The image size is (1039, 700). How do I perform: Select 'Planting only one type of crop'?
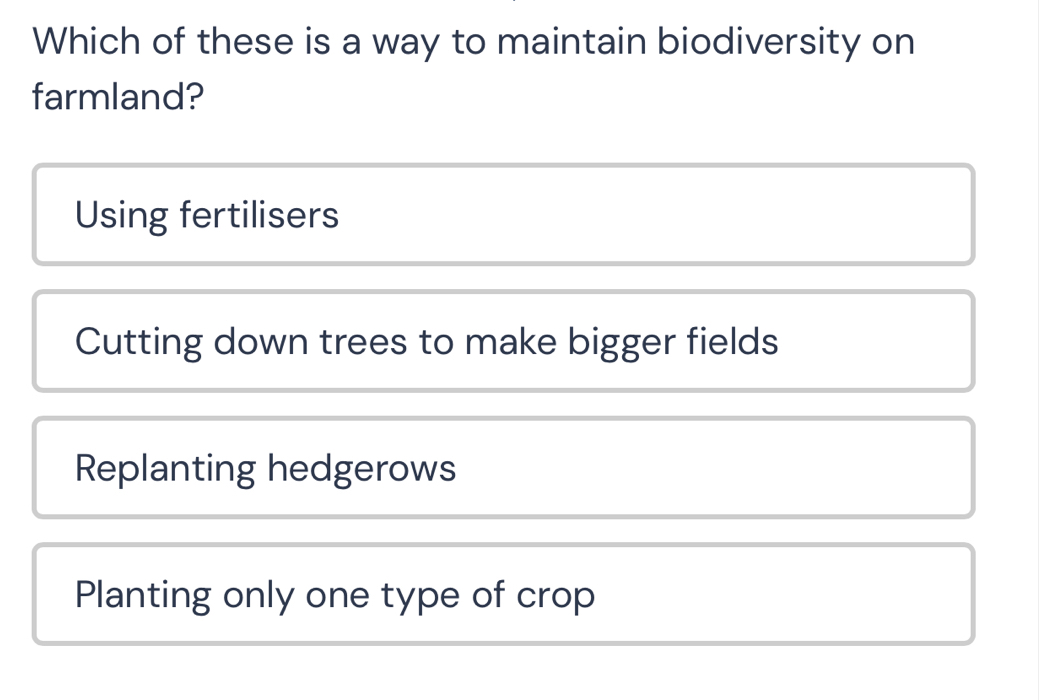[x=503, y=595]
